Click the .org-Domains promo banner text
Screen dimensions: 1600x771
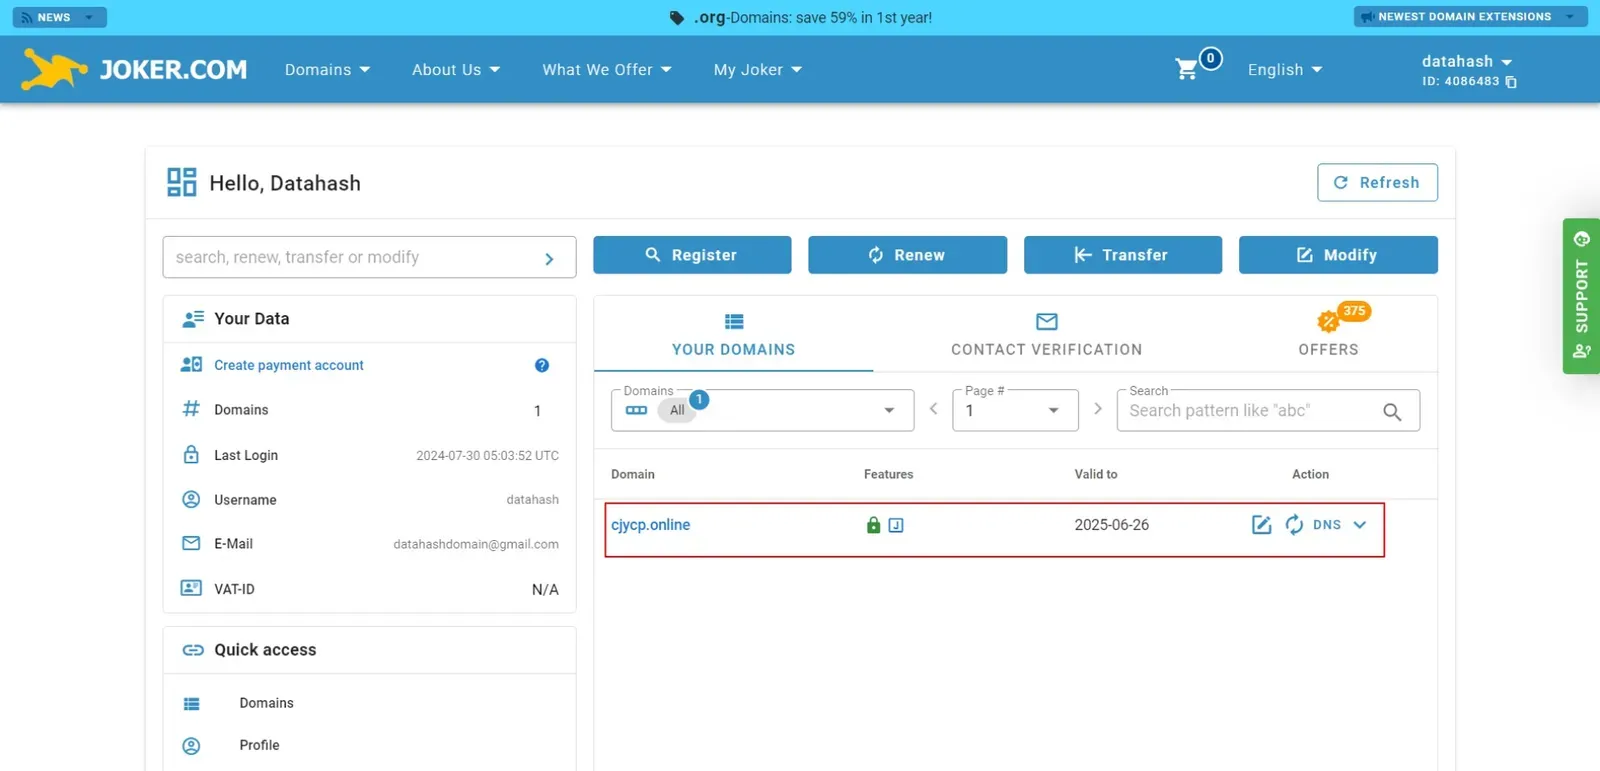(x=813, y=18)
